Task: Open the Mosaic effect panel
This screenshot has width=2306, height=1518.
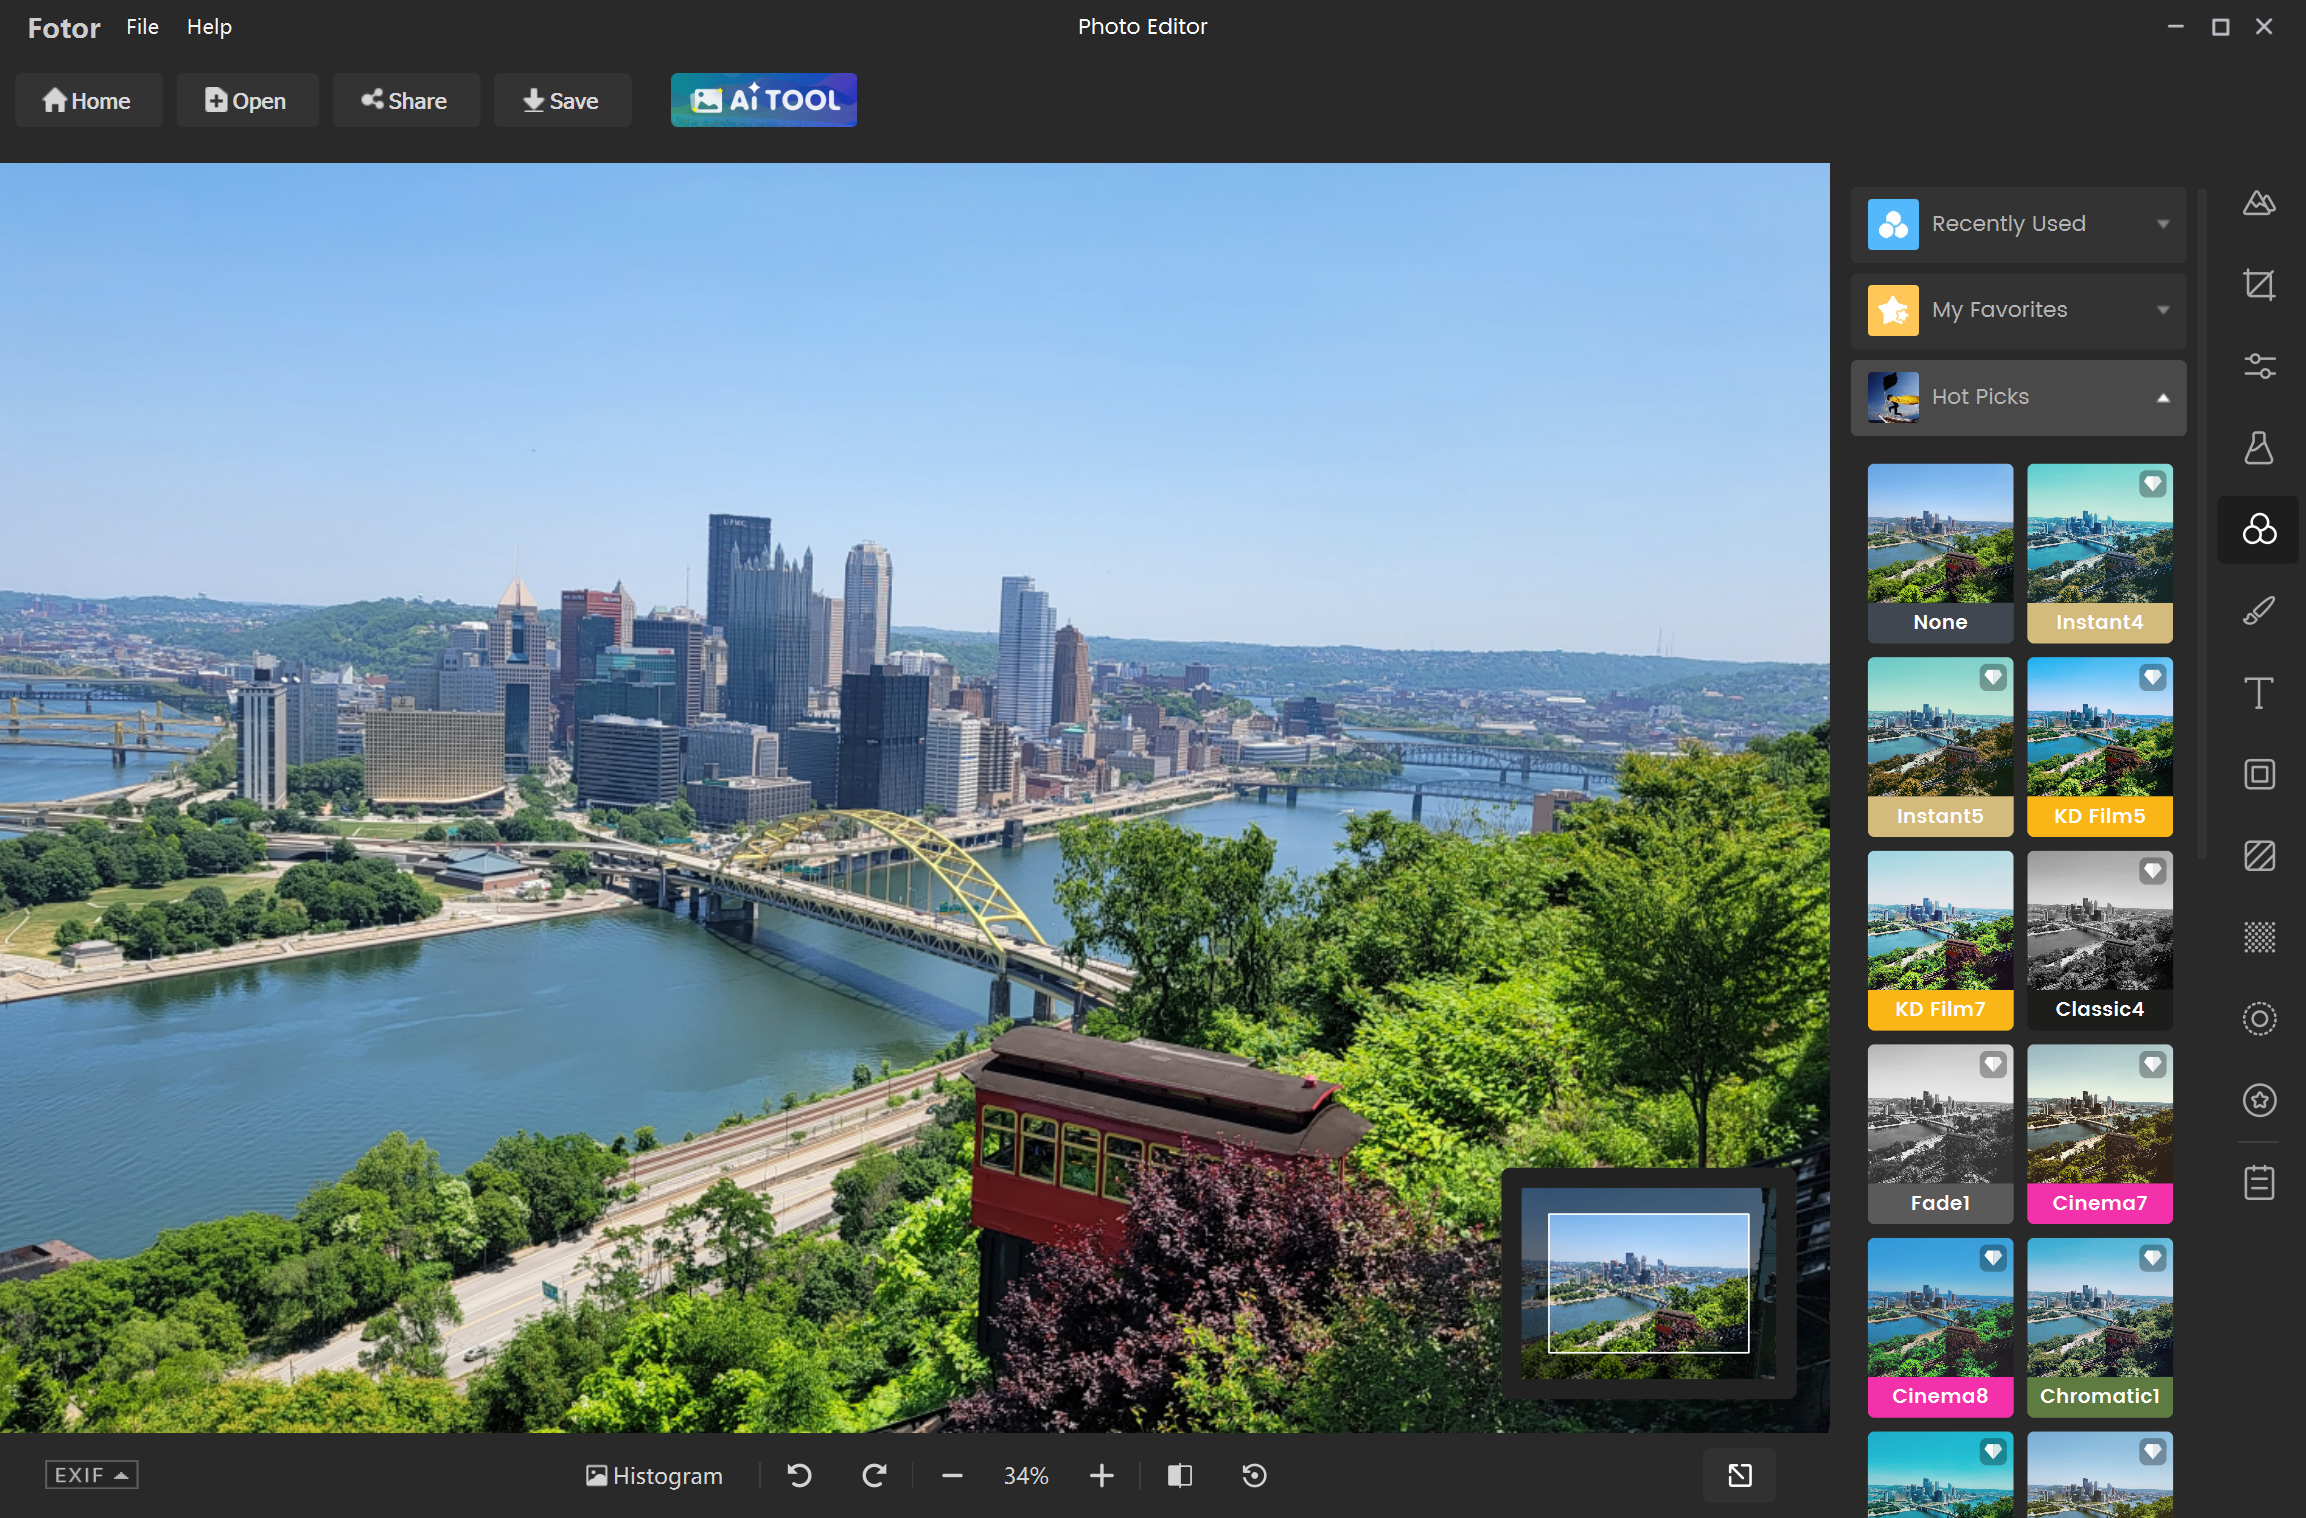Action: (2260, 938)
